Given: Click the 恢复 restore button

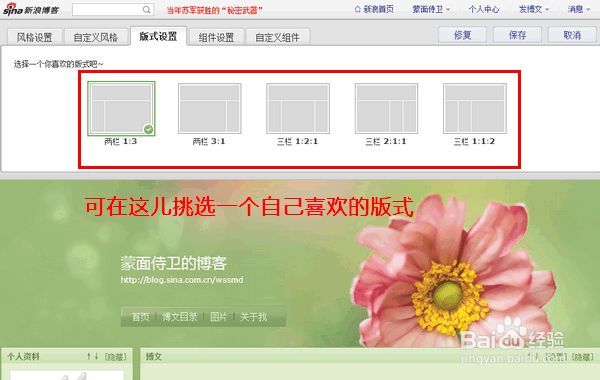Looking at the screenshot, I should [x=462, y=35].
